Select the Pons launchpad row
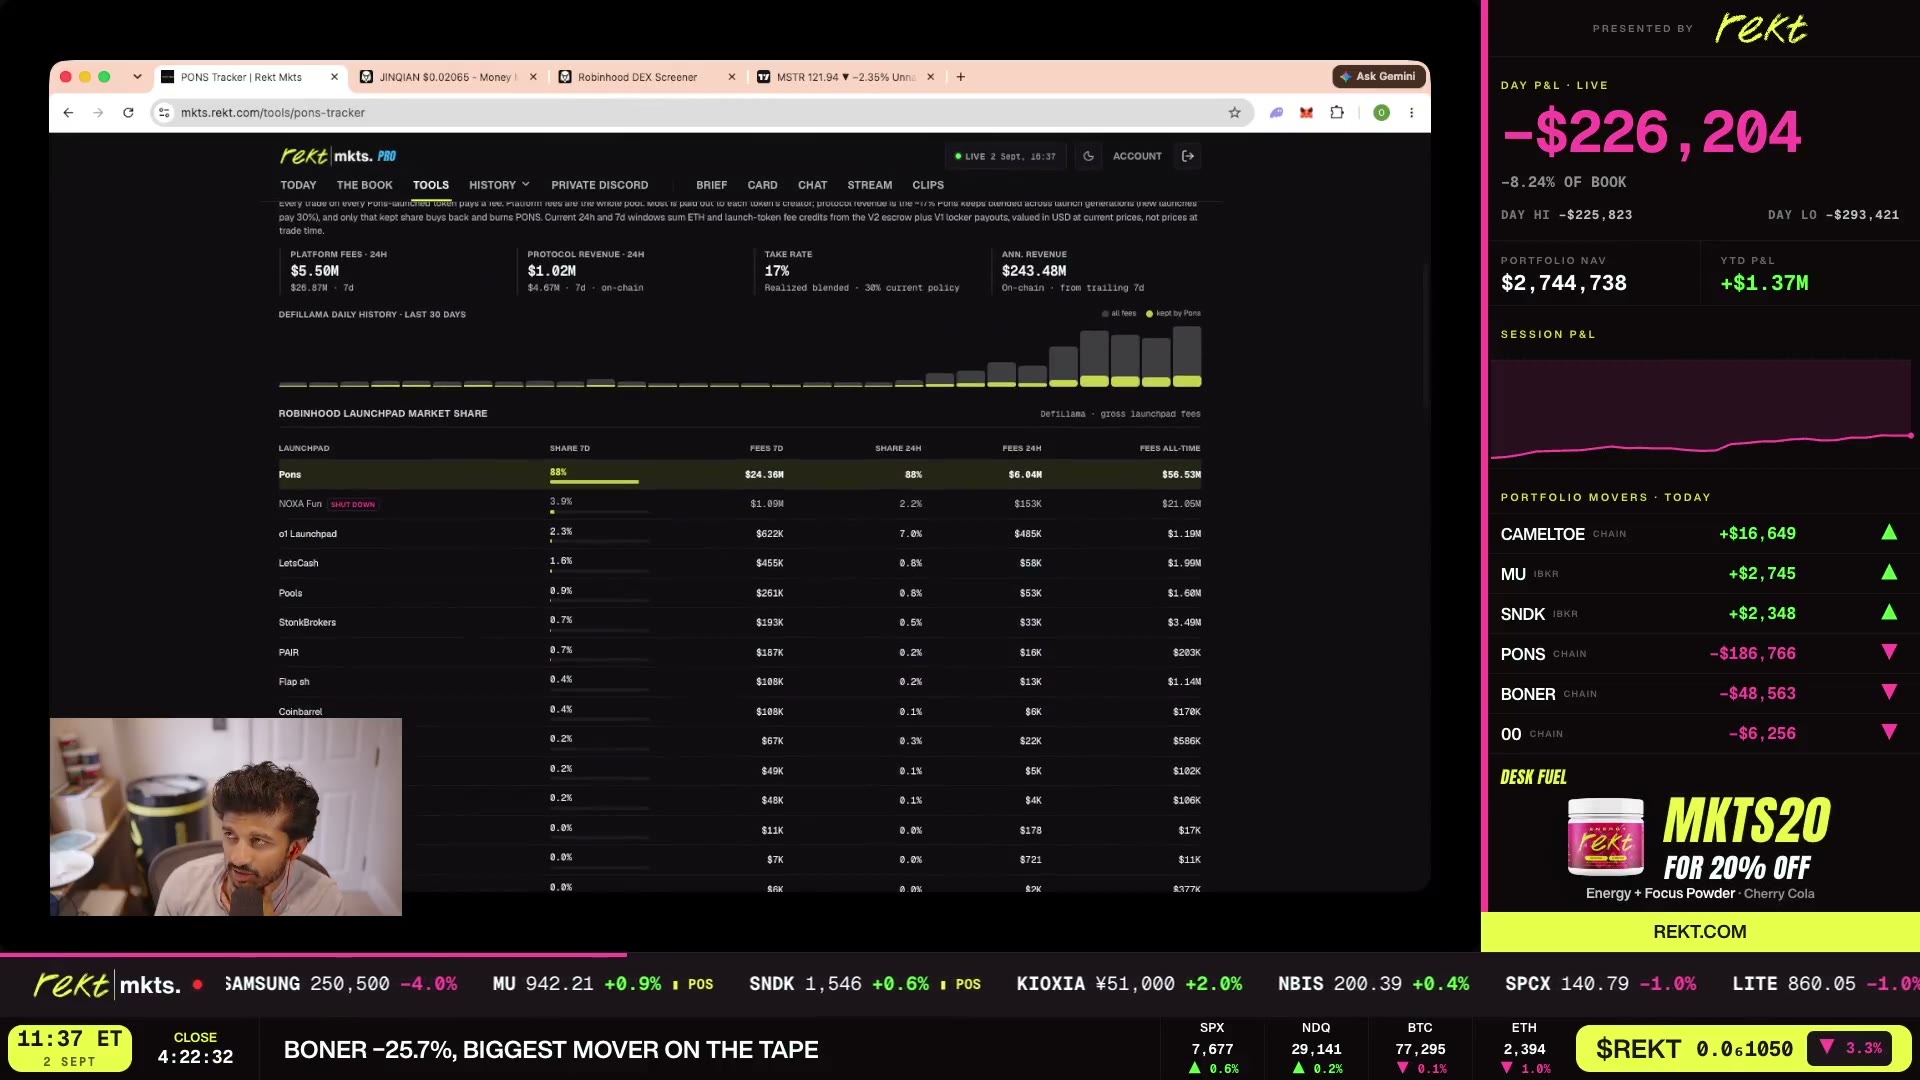The height and width of the screenshot is (1080, 1920). (739, 475)
